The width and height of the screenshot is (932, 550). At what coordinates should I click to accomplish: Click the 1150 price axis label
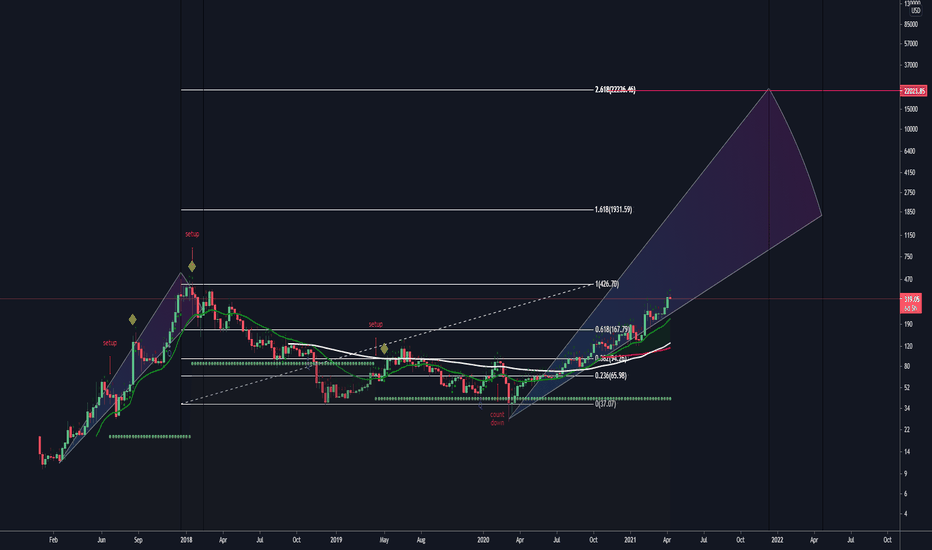[x=910, y=235]
